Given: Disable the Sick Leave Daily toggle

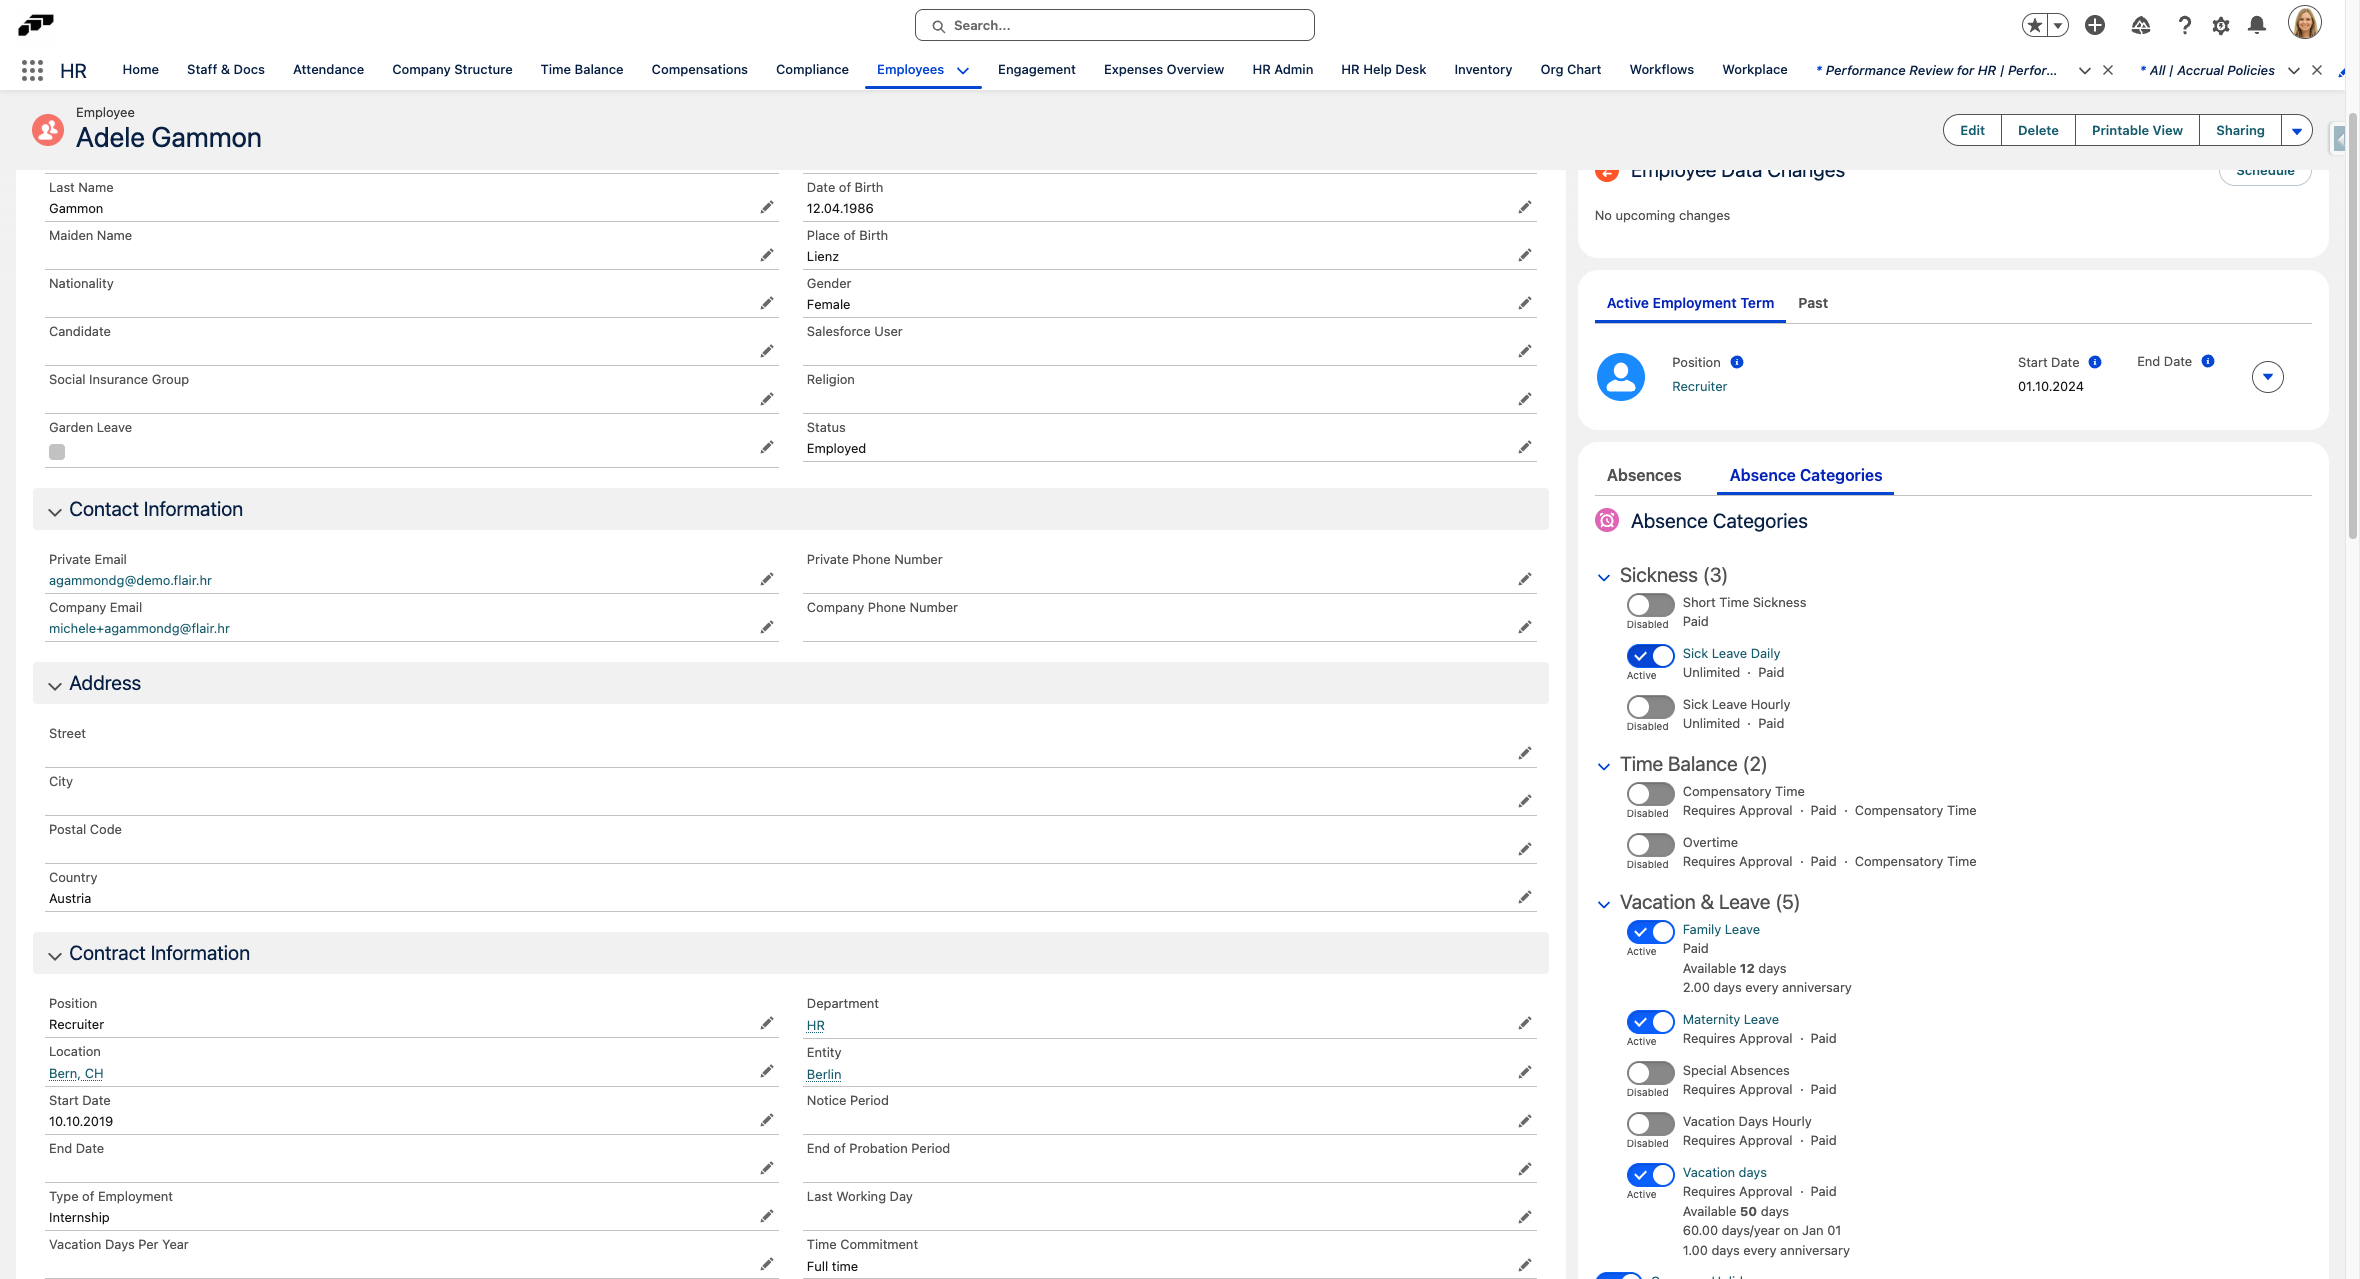Looking at the screenshot, I should coord(1649,656).
